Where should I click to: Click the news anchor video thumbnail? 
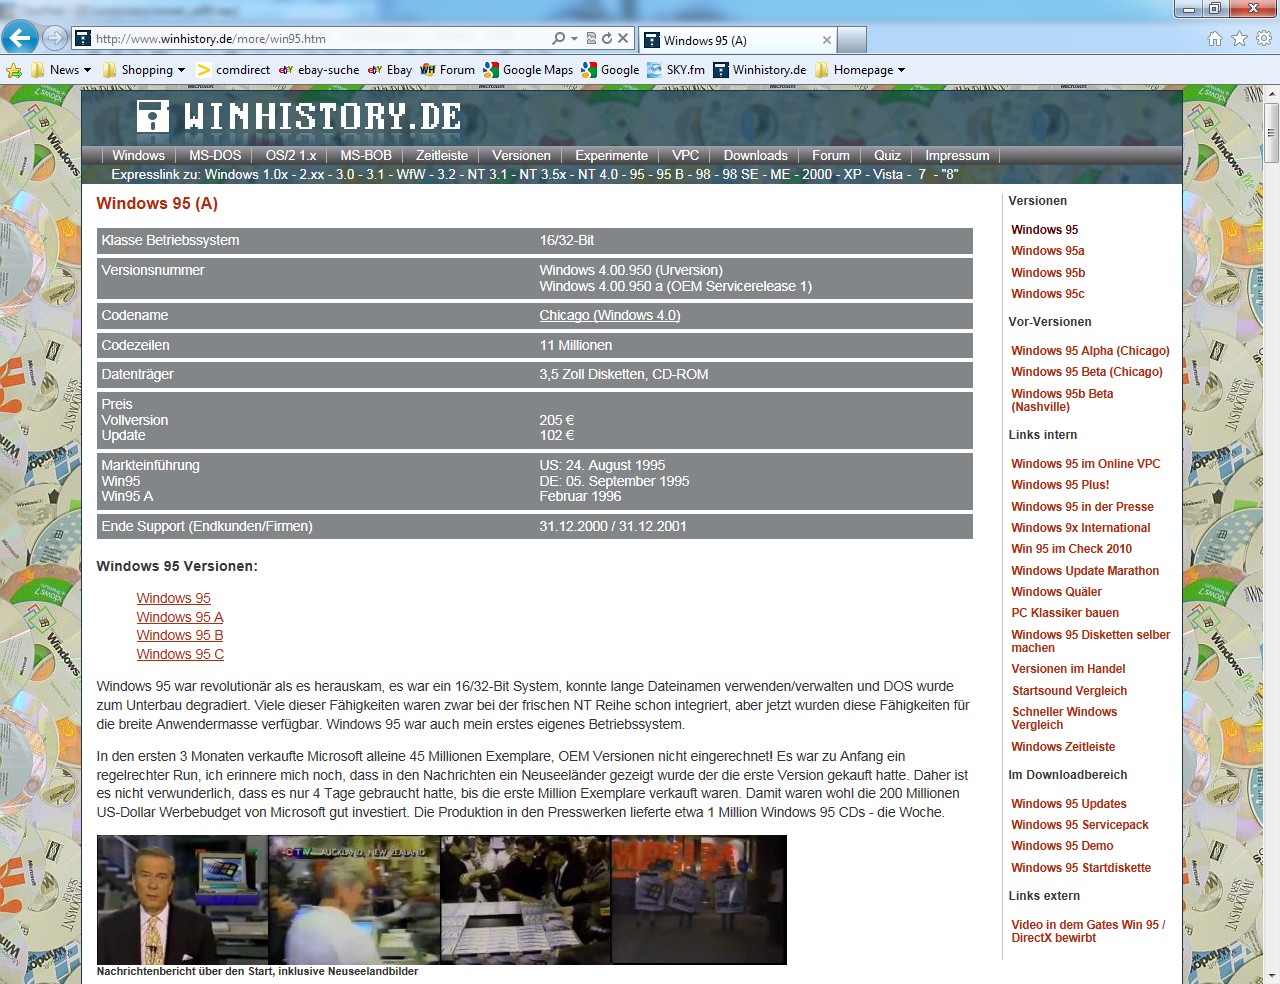(182, 899)
